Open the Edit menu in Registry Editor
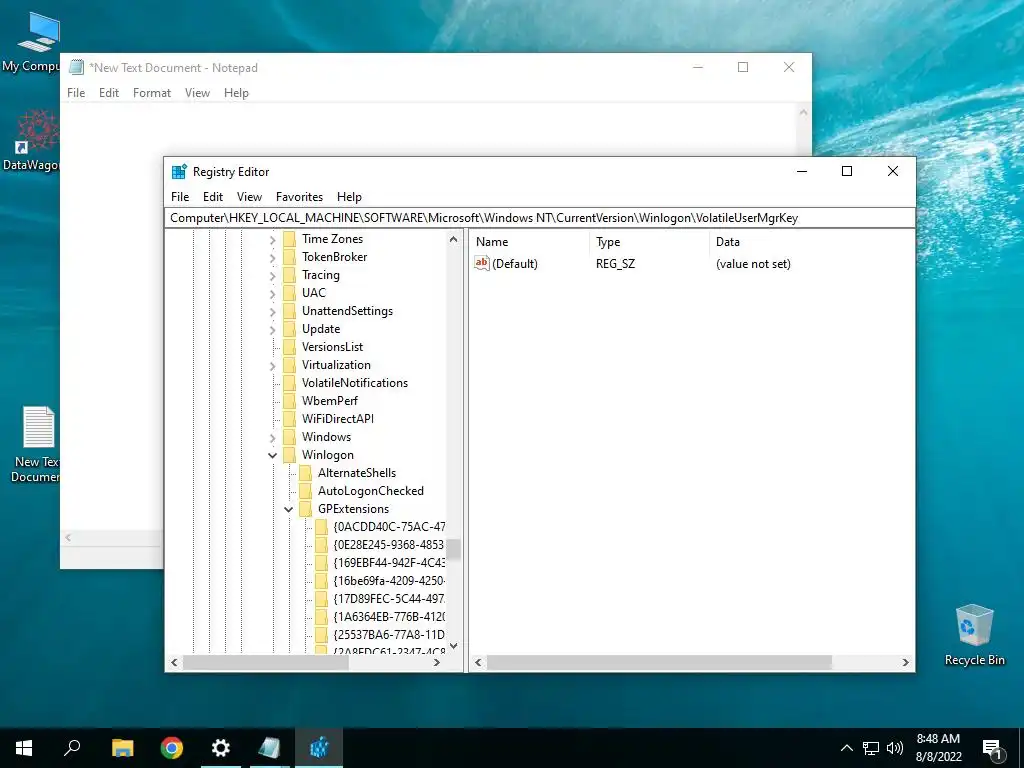 213,197
